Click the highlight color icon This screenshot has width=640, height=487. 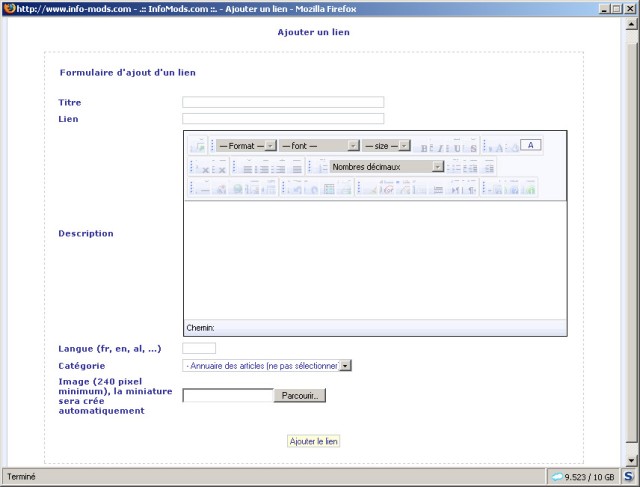515,148
